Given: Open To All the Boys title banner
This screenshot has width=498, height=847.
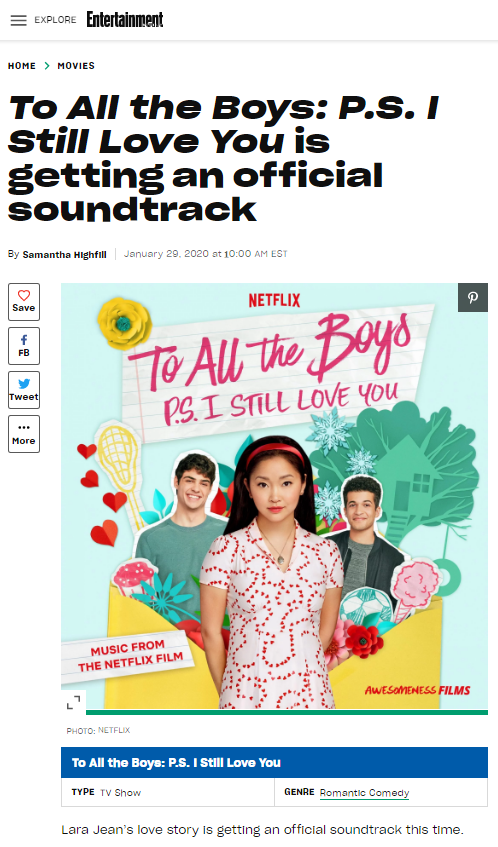Looking at the screenshot, I should (274, 762).
